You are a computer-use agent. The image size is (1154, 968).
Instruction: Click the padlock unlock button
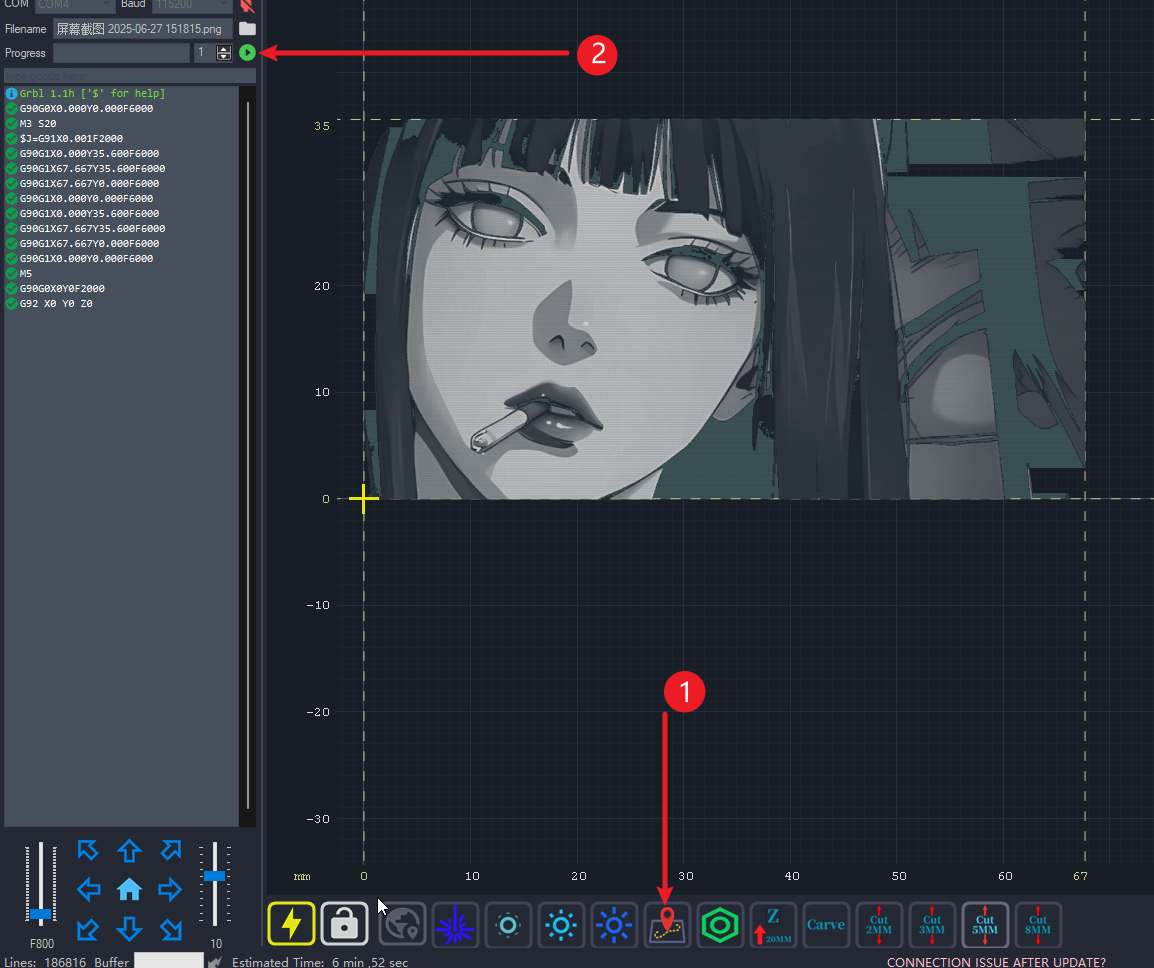(344, 924)
